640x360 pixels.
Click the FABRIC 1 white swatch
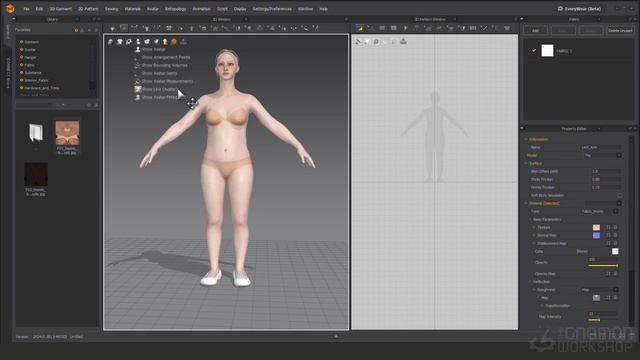click(x=547, y=51)
